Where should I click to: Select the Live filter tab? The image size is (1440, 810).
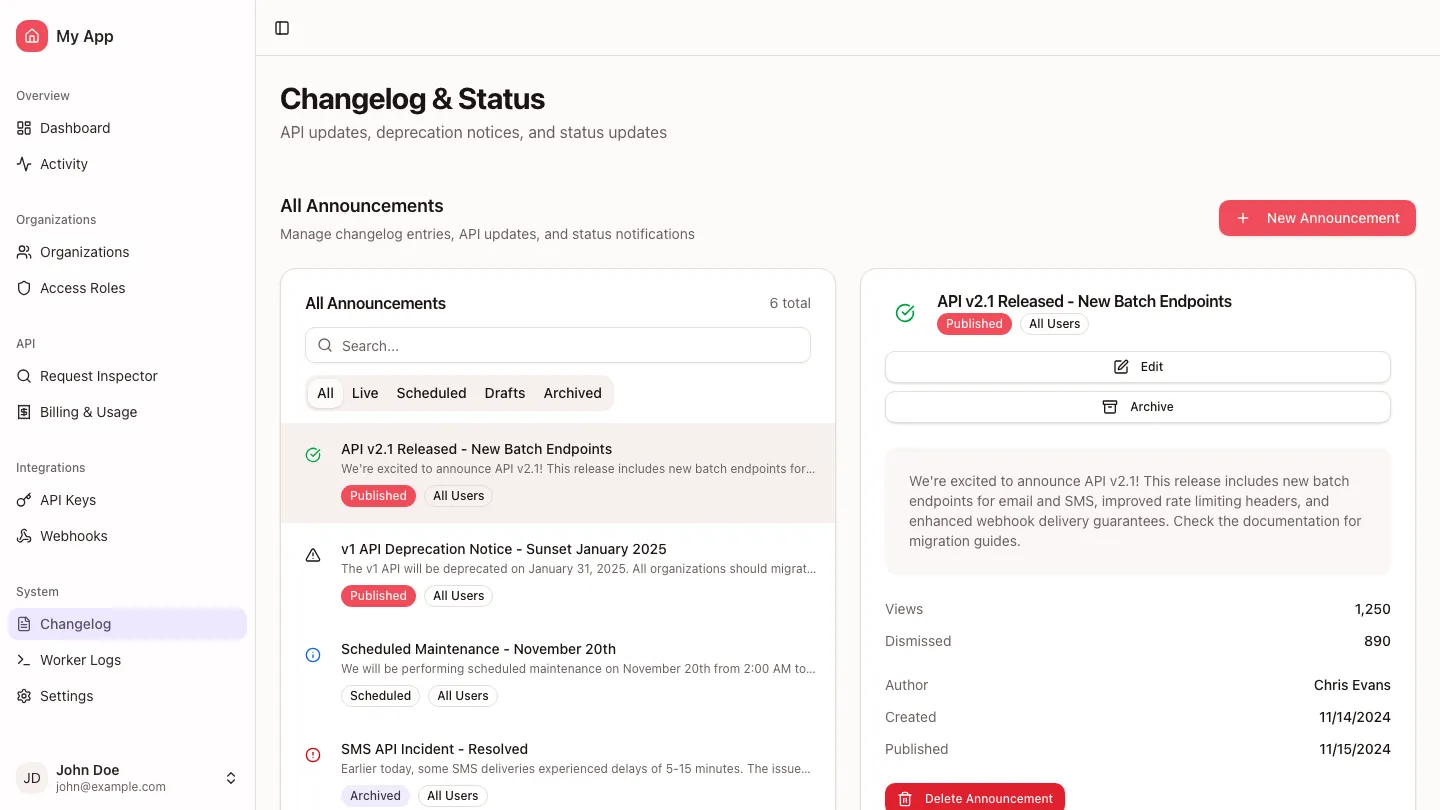(365, 393)
